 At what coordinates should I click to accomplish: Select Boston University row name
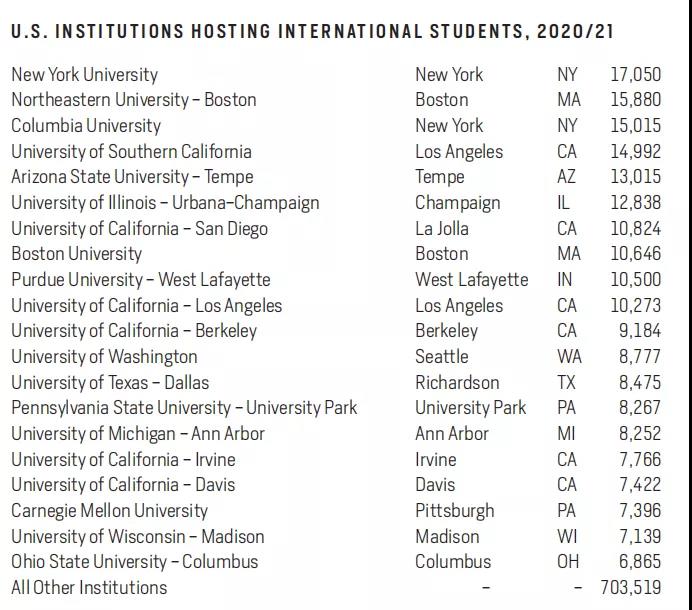[x=76, y=254]
